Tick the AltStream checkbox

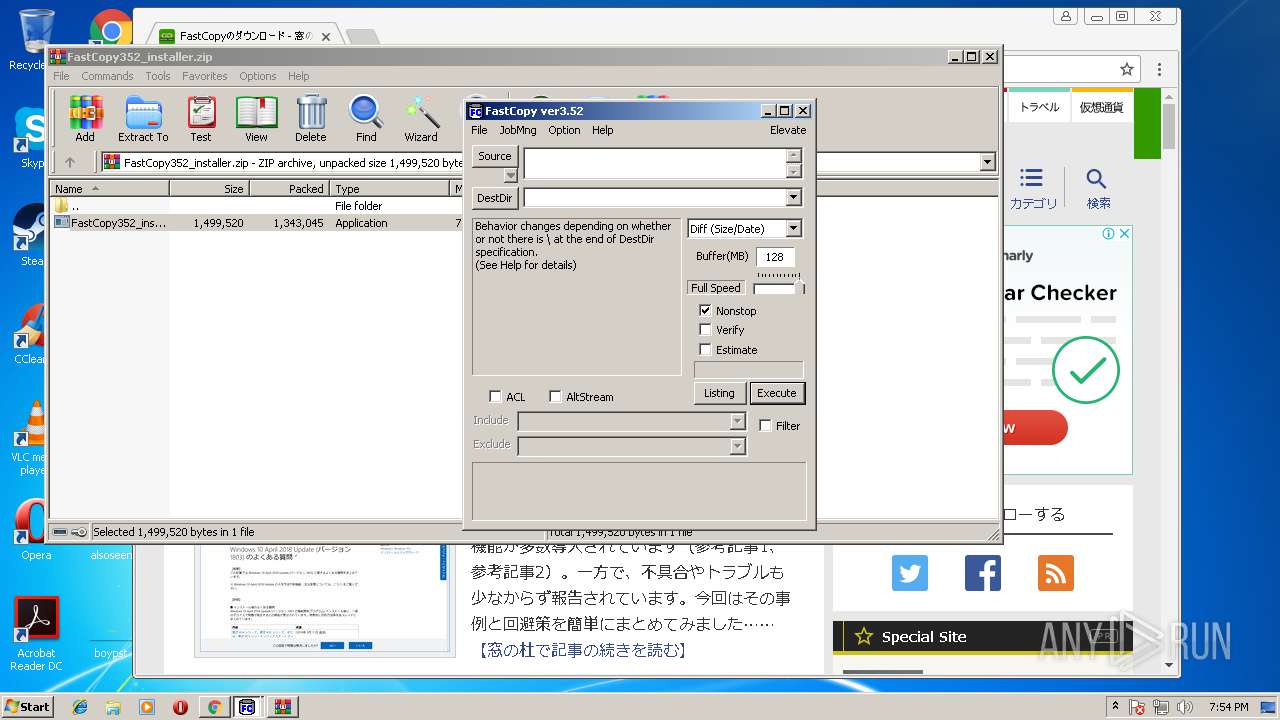[555, 397]
